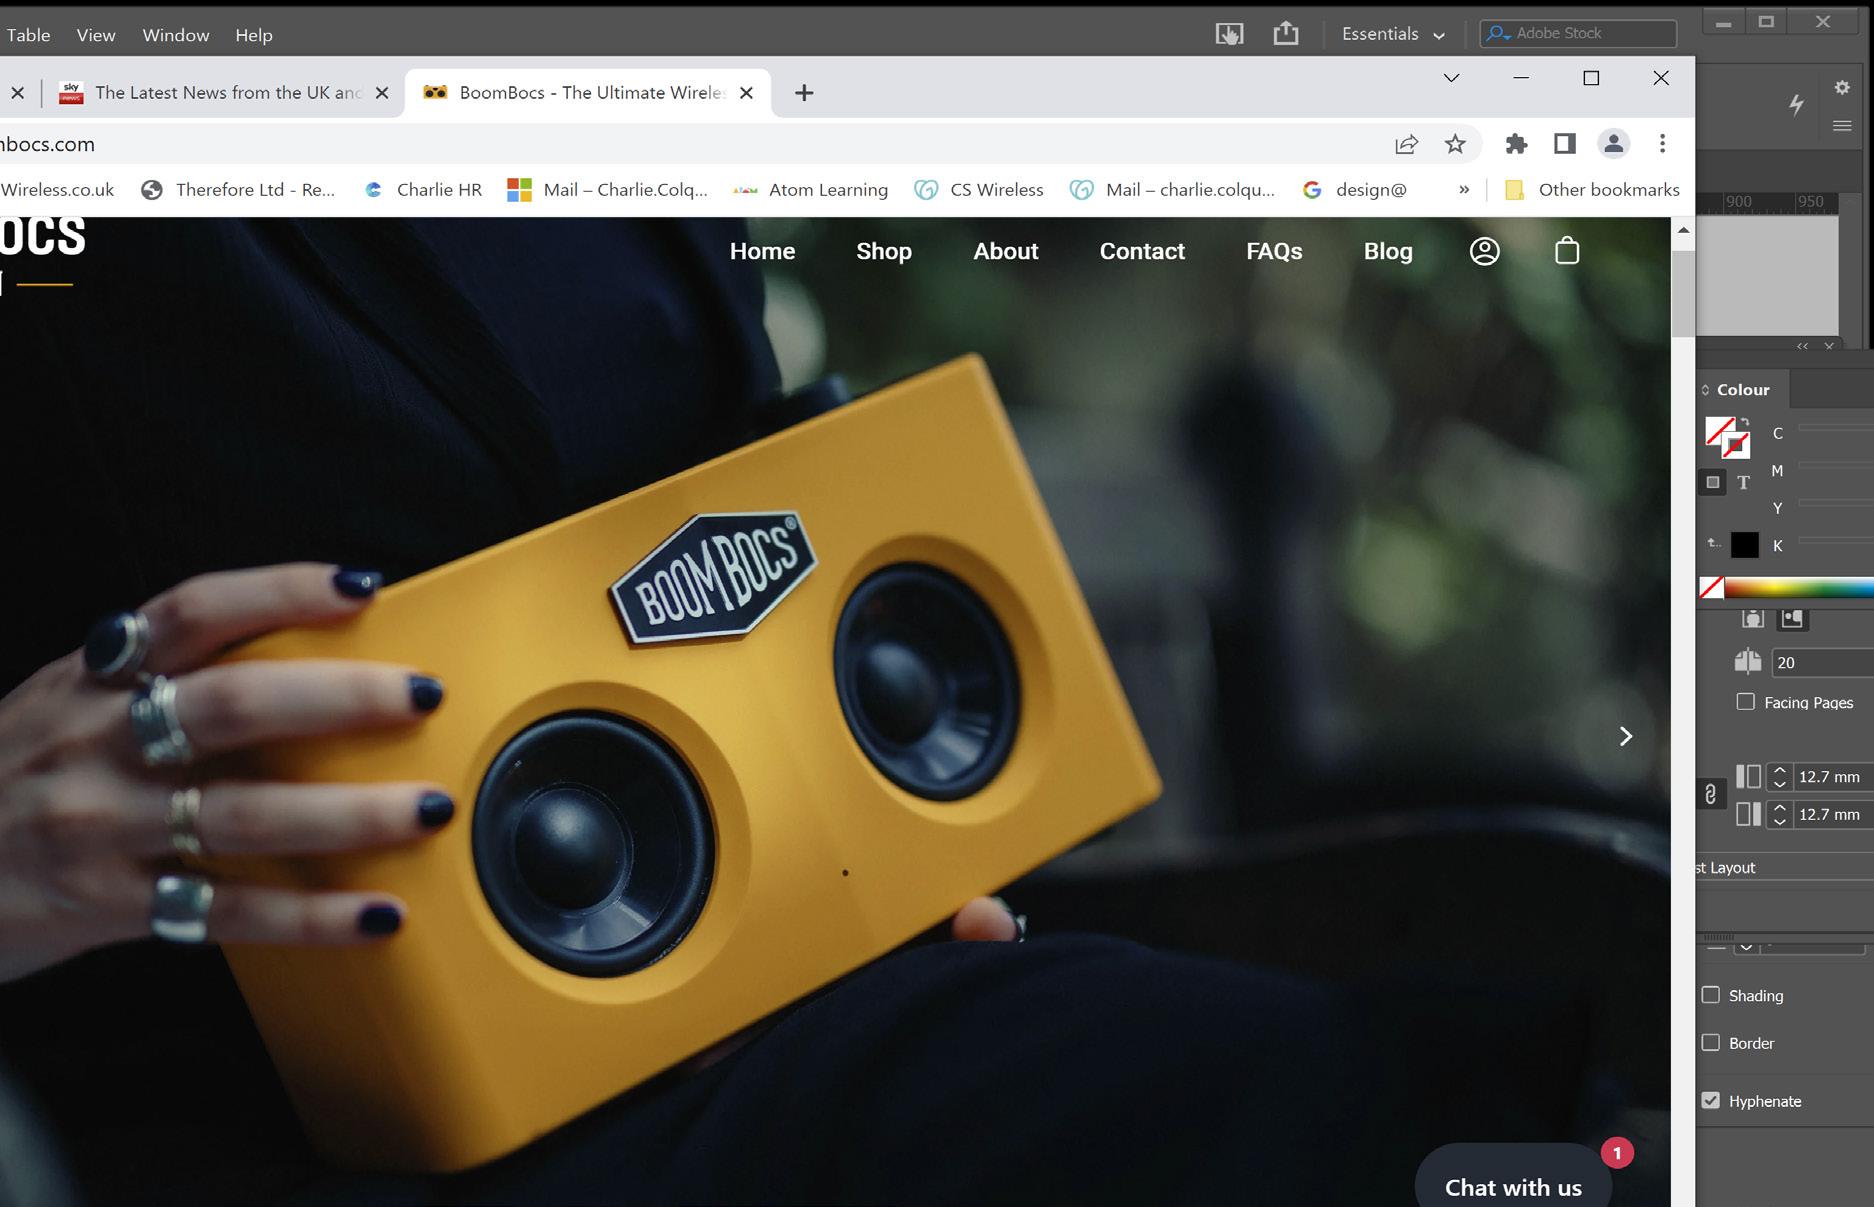
Task: Open Chrome extensions puzzle icon
Action: click(1516, 144)
